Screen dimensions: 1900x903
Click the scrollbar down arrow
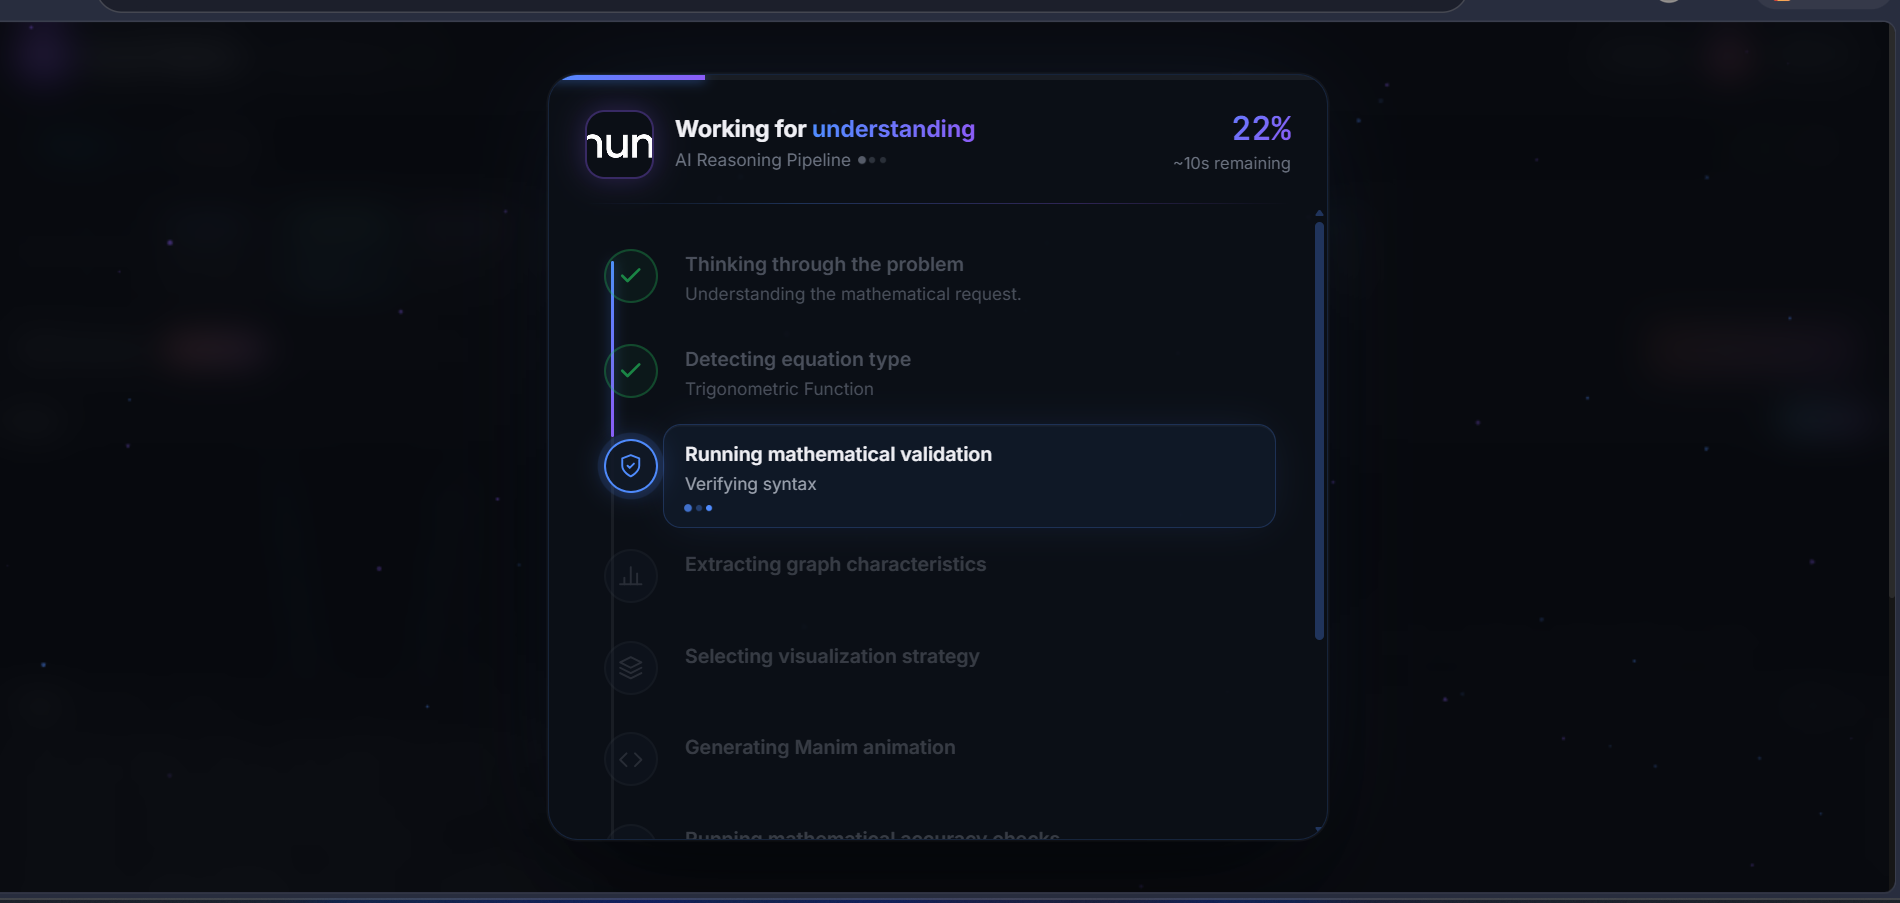pyautogui.click(x=1319, y=829)
